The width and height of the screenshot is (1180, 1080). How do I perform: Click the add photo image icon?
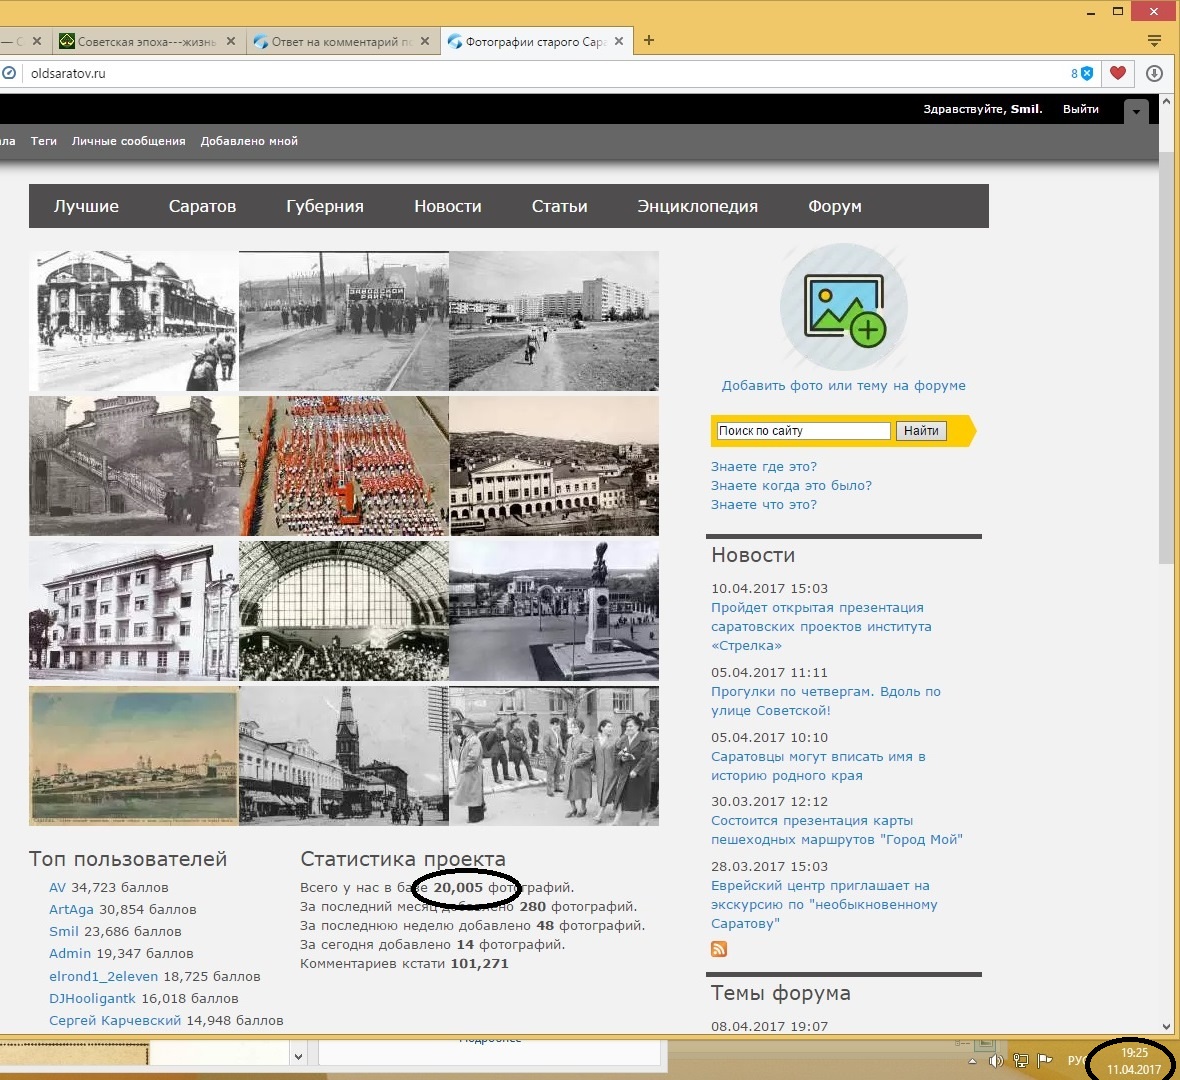pos(844,309)
